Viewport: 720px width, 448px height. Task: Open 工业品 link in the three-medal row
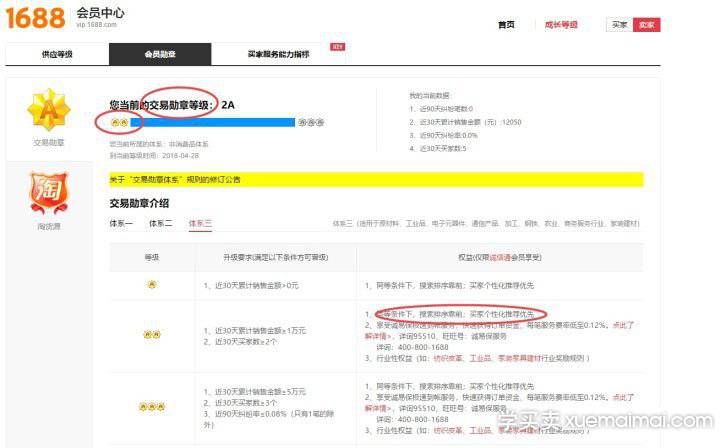pyautogui.click(x=480, y=430)
